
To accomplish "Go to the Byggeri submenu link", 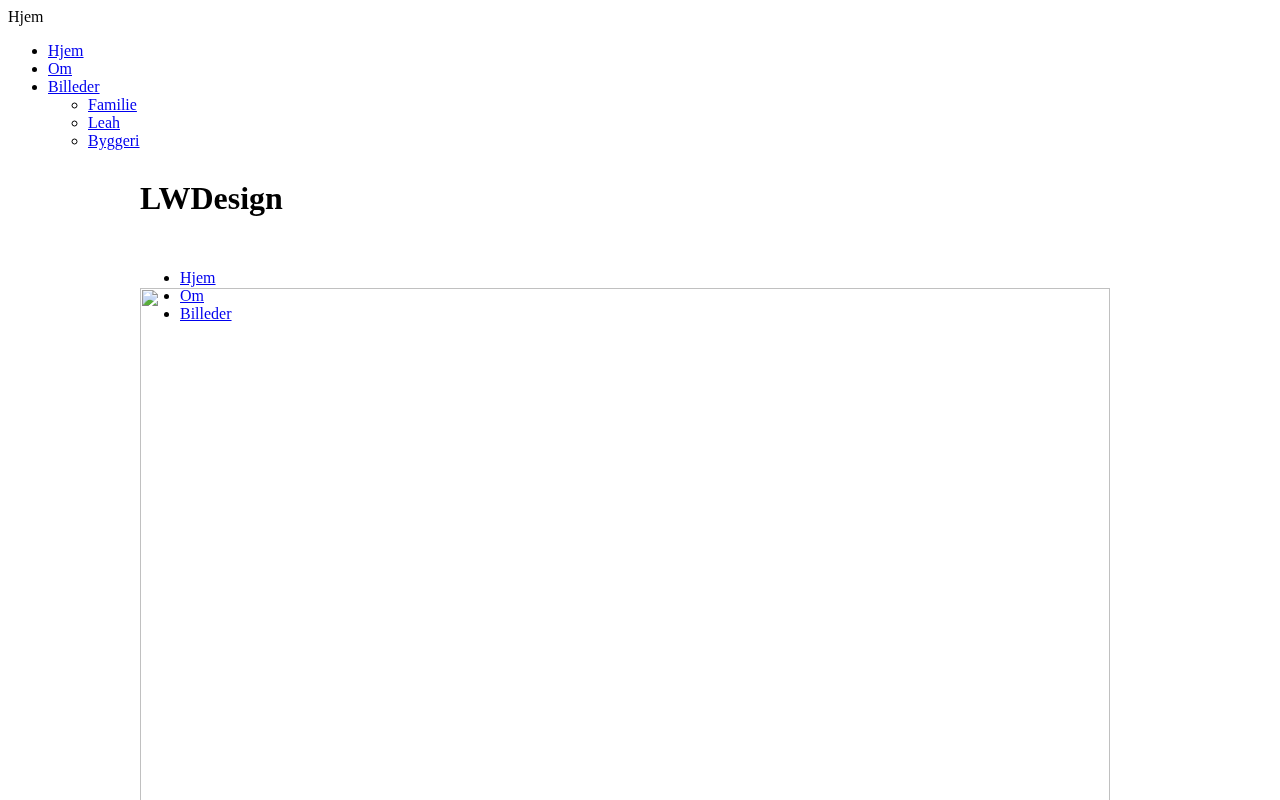I will coord(114,141).
